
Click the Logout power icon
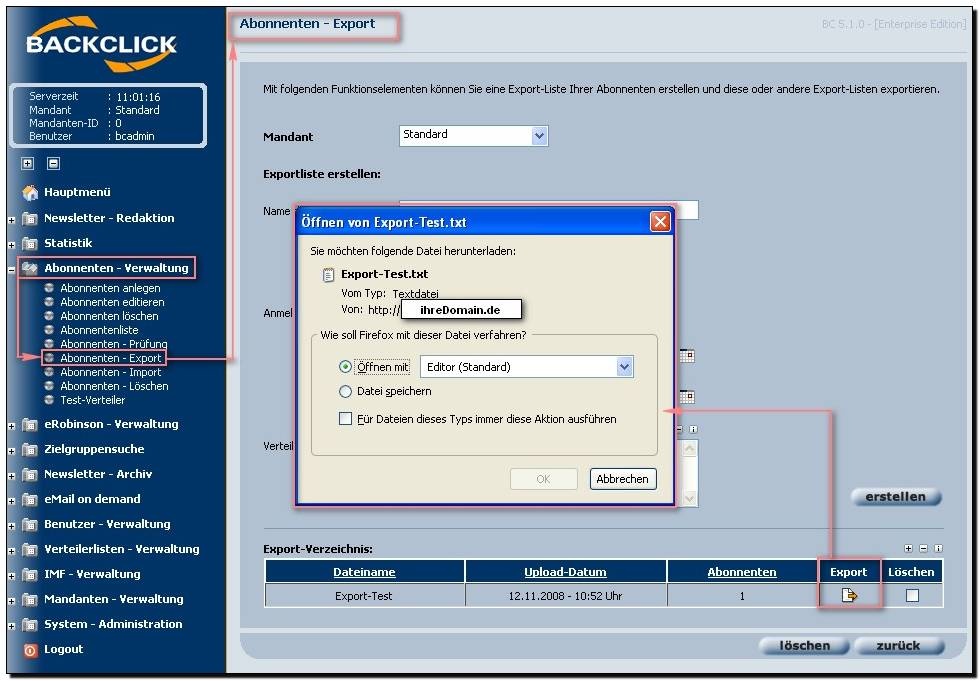30,650
